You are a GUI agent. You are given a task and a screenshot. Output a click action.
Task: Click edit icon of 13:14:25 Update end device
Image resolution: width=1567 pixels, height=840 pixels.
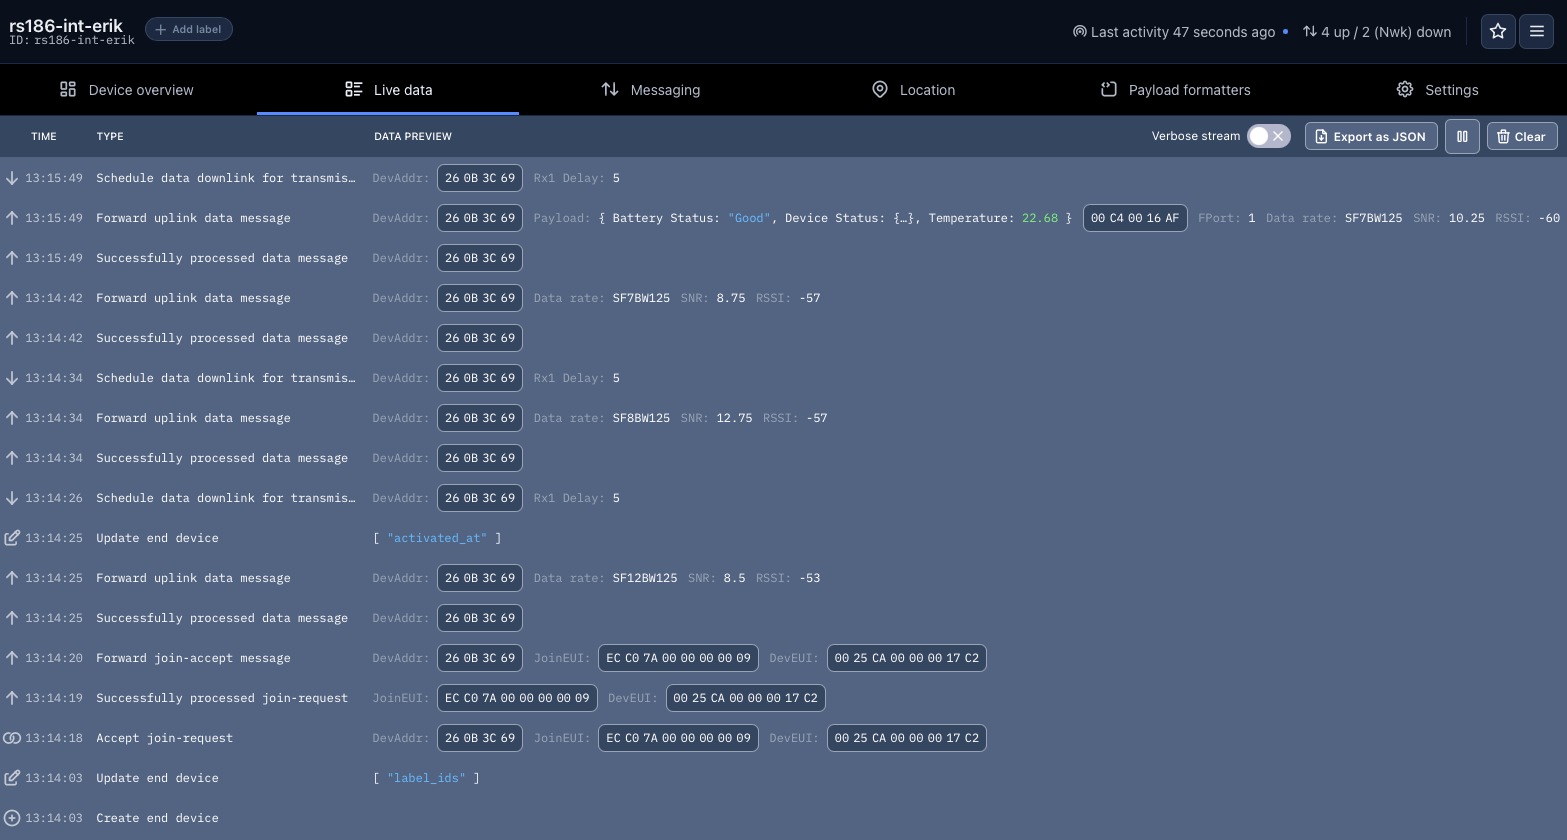pos(12,538)
